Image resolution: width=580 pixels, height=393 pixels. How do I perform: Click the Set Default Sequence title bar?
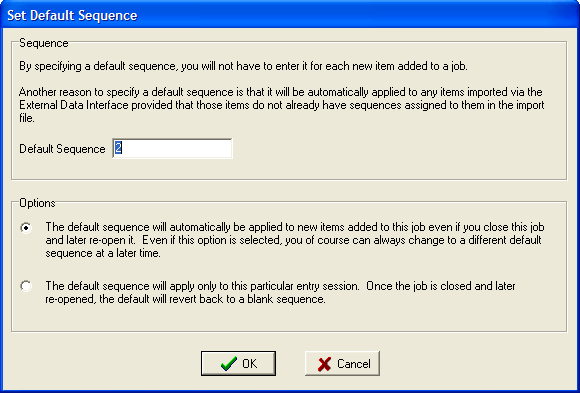tap(290, 15)
